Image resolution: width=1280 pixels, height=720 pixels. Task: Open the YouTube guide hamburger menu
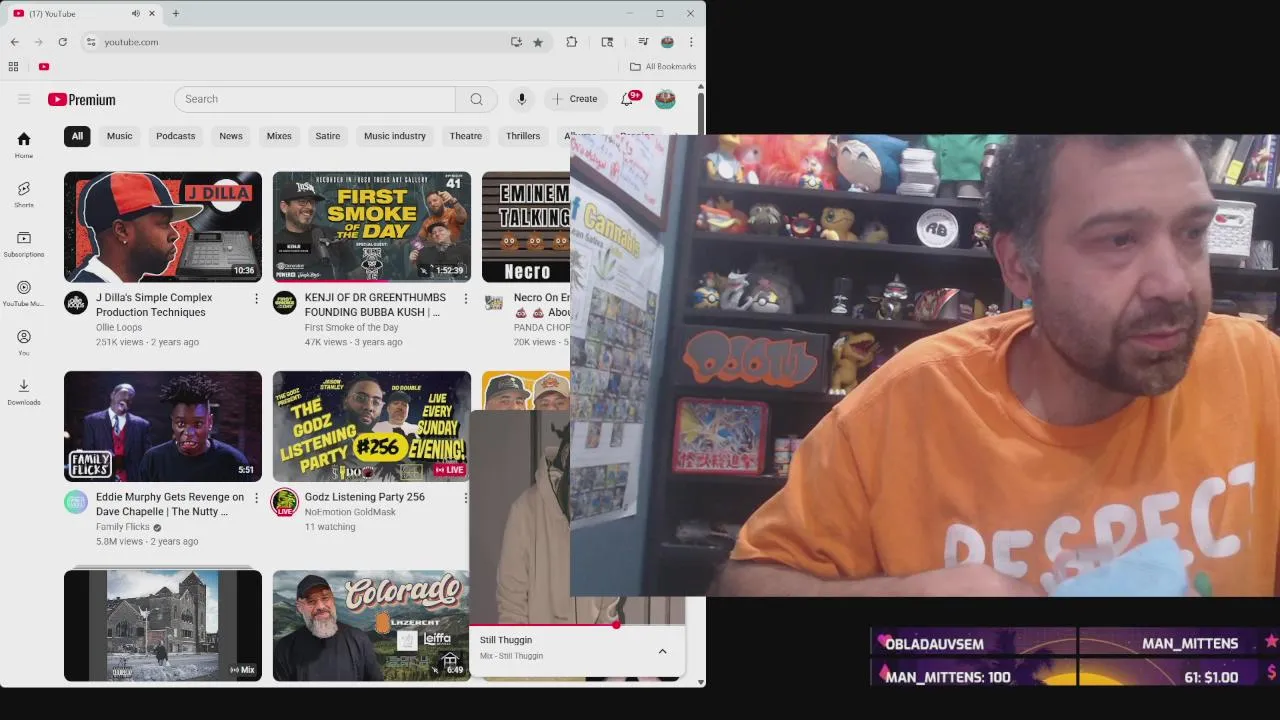pos(24,99)
